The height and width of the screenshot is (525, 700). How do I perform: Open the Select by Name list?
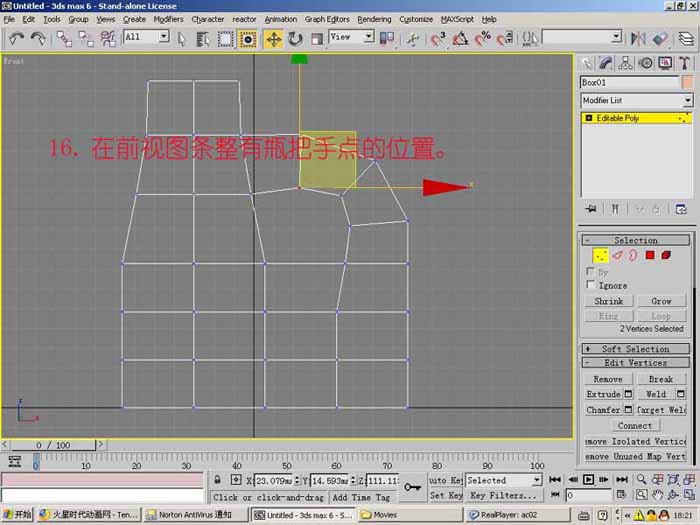click(203, 39)
